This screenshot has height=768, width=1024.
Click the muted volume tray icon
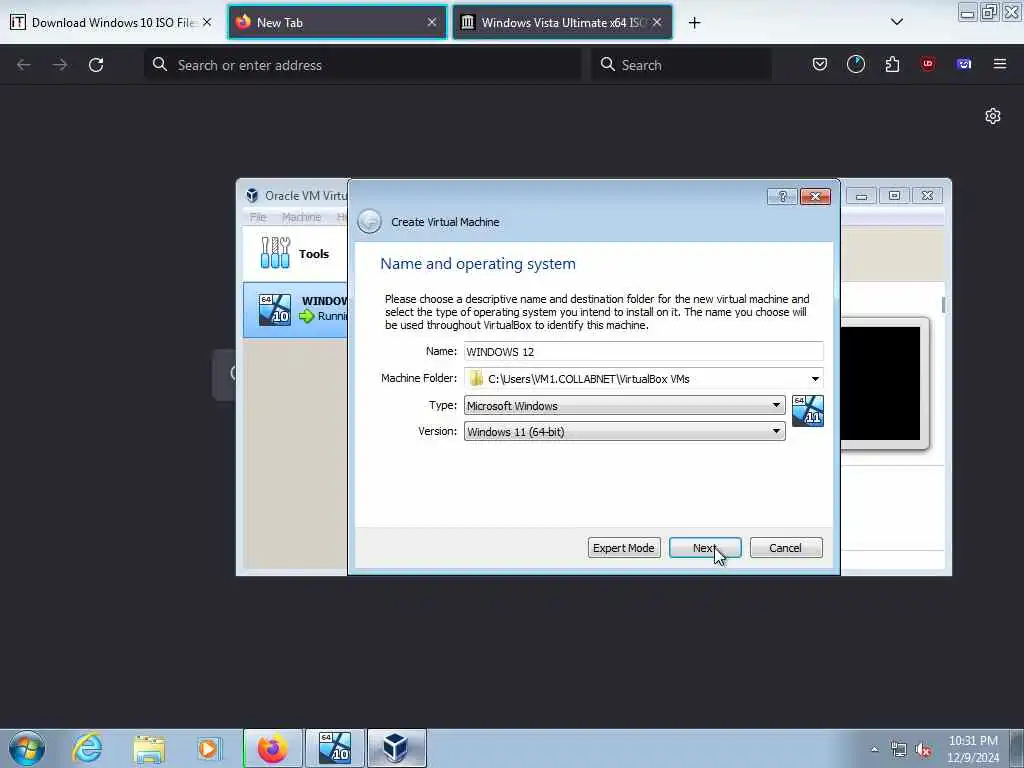pyautogui.click(x=923, y=750)
